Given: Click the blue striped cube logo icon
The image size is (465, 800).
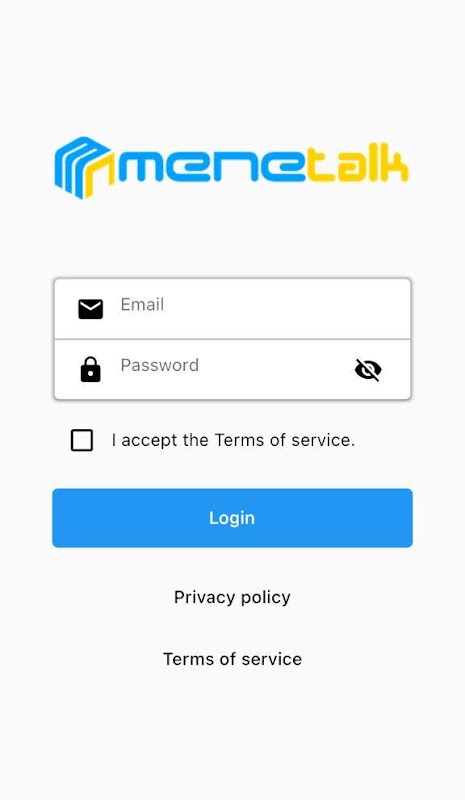Looking at the screenshot, I should 84,167.
